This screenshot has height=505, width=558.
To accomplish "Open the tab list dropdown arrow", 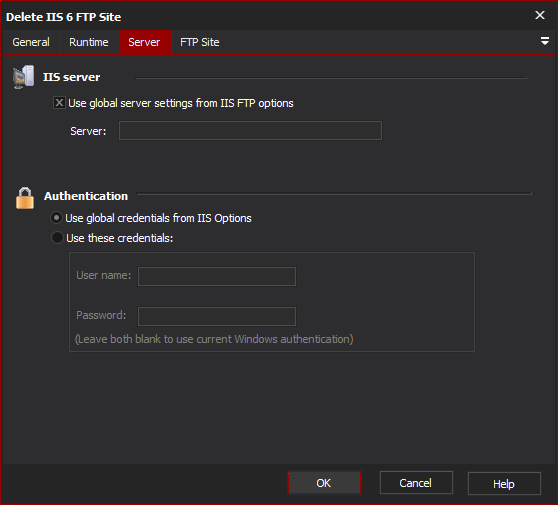I will (x=544, y=41).
